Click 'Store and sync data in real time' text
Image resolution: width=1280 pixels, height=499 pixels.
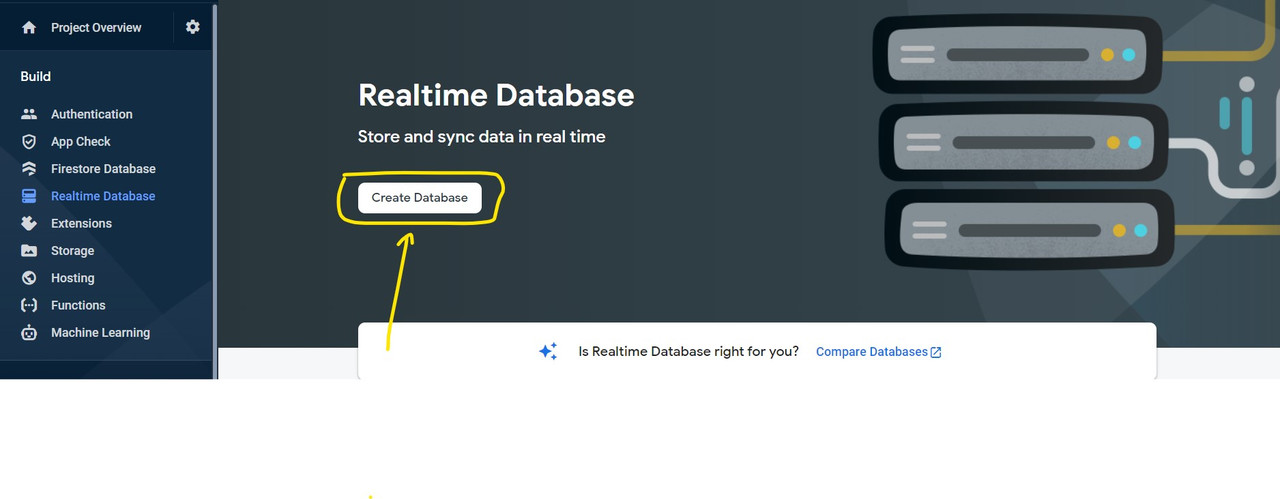point(482,136)
